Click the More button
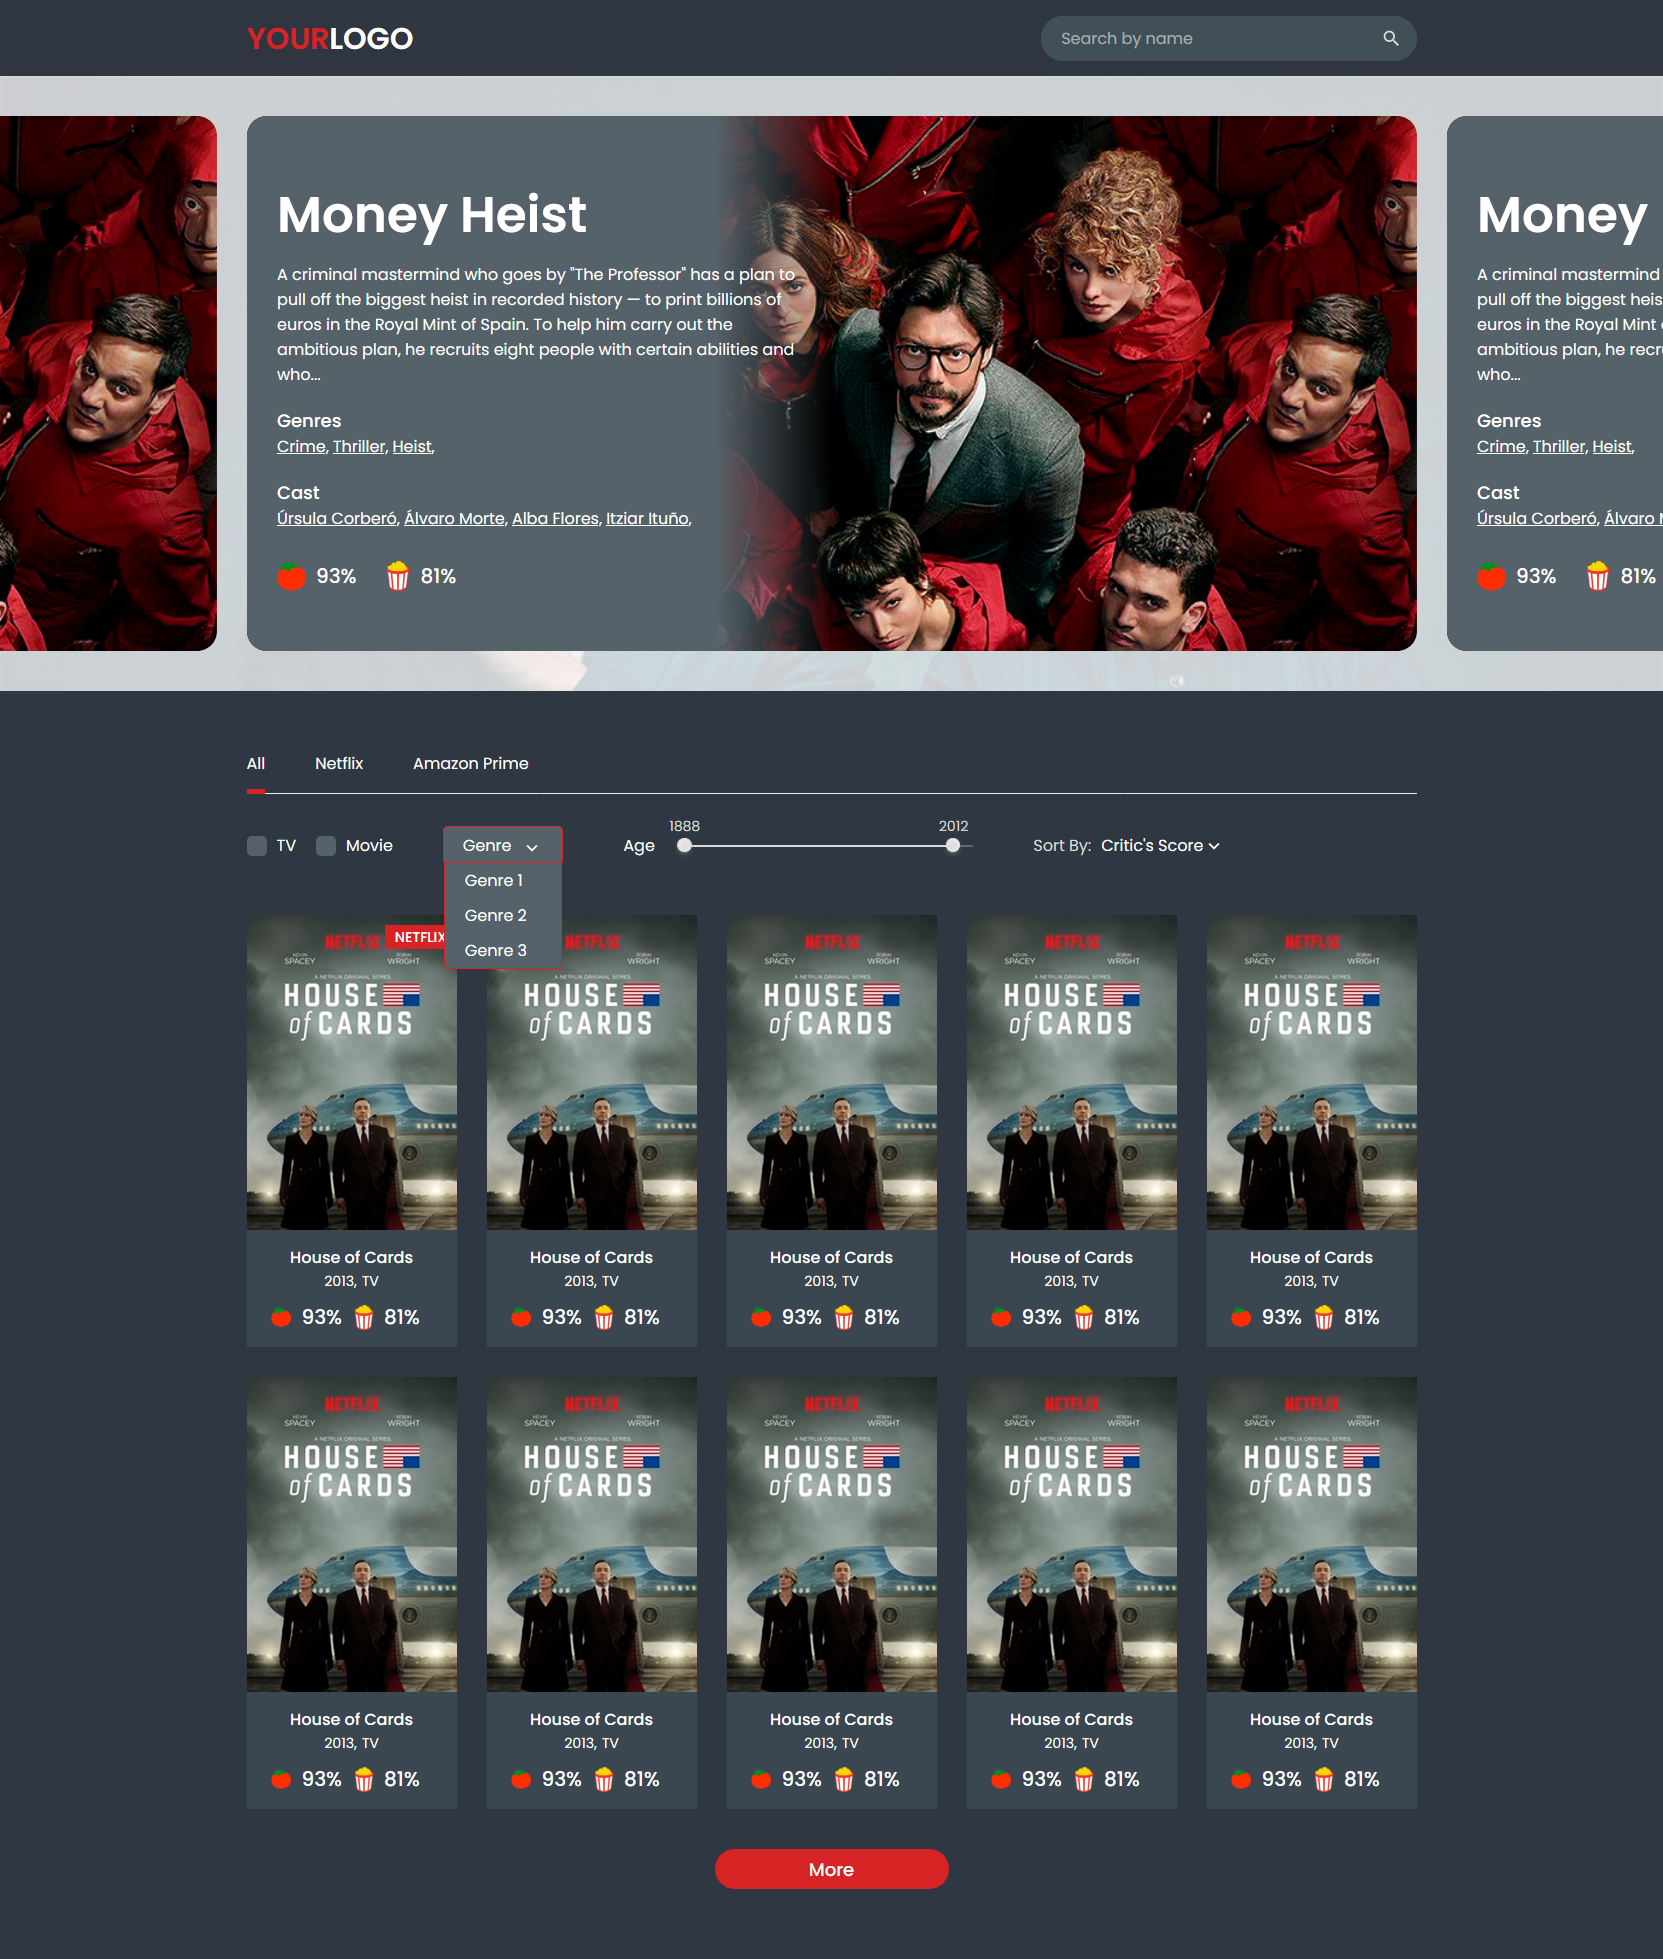The height and width of the screenshot is (1959, 1663). coord(831,1869)
